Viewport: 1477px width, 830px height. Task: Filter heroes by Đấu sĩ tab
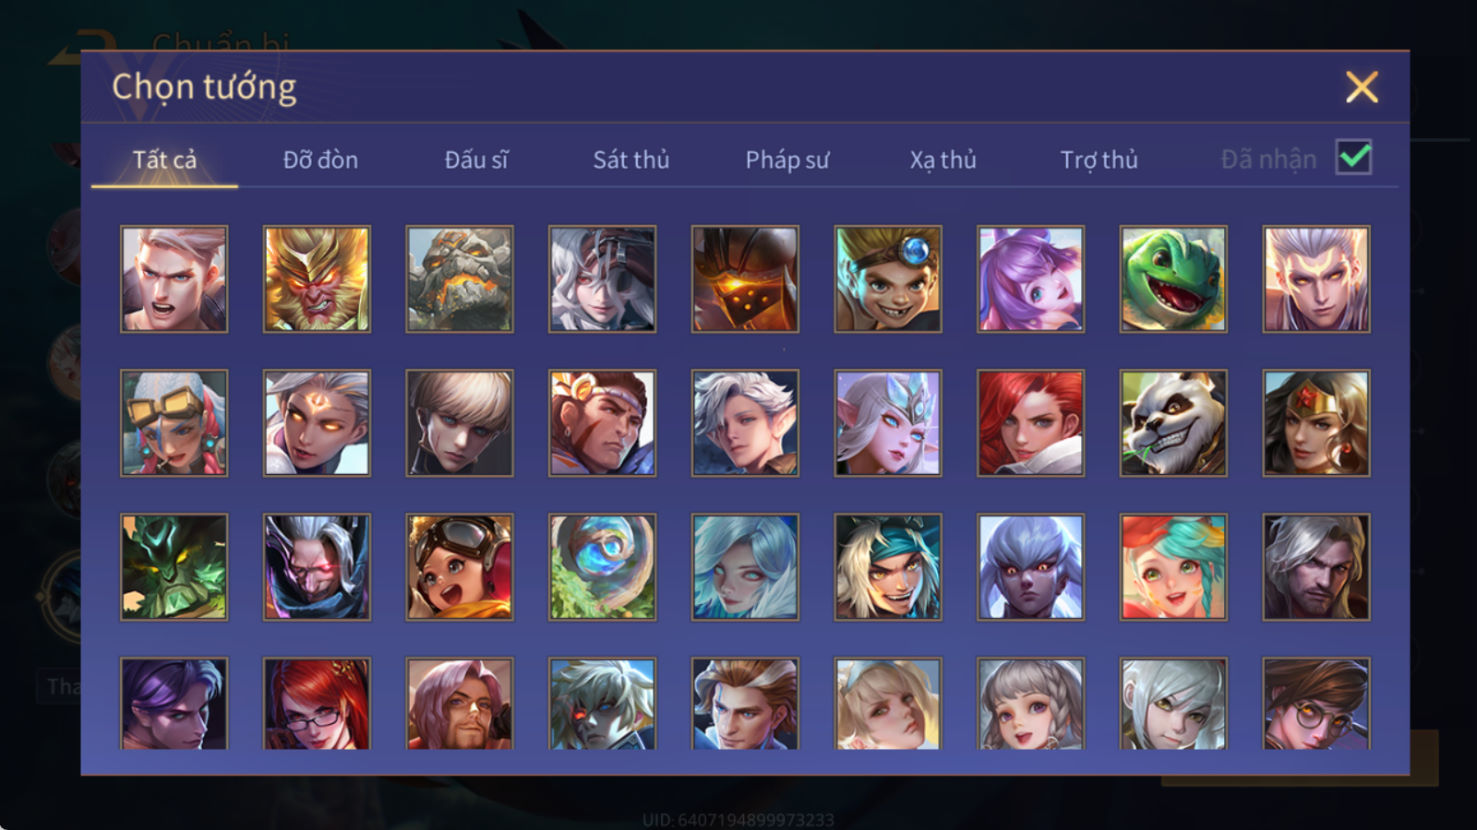[x=476, y=160]
